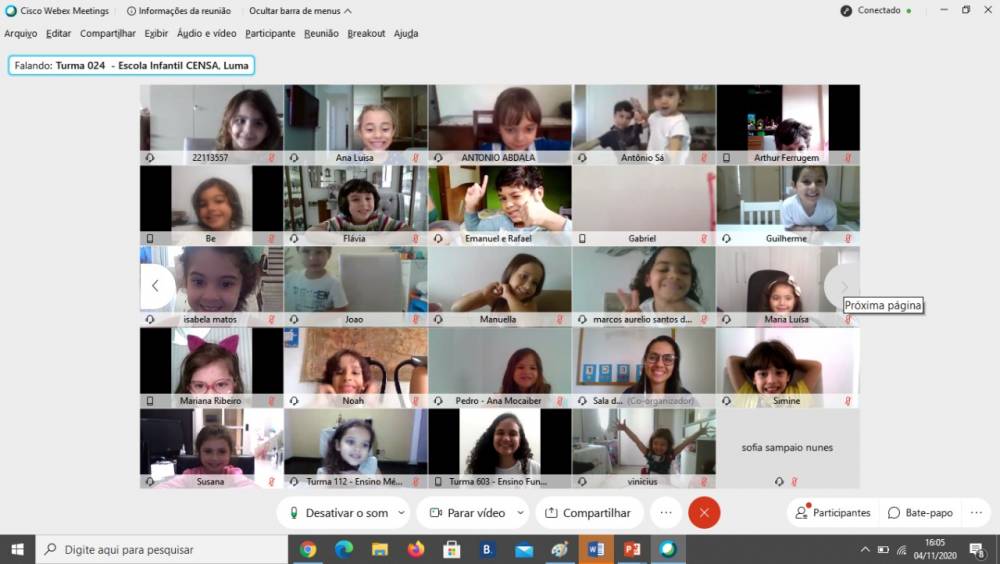
Task: Open panel options beside Bate-papo
Action: click(976, 513)
